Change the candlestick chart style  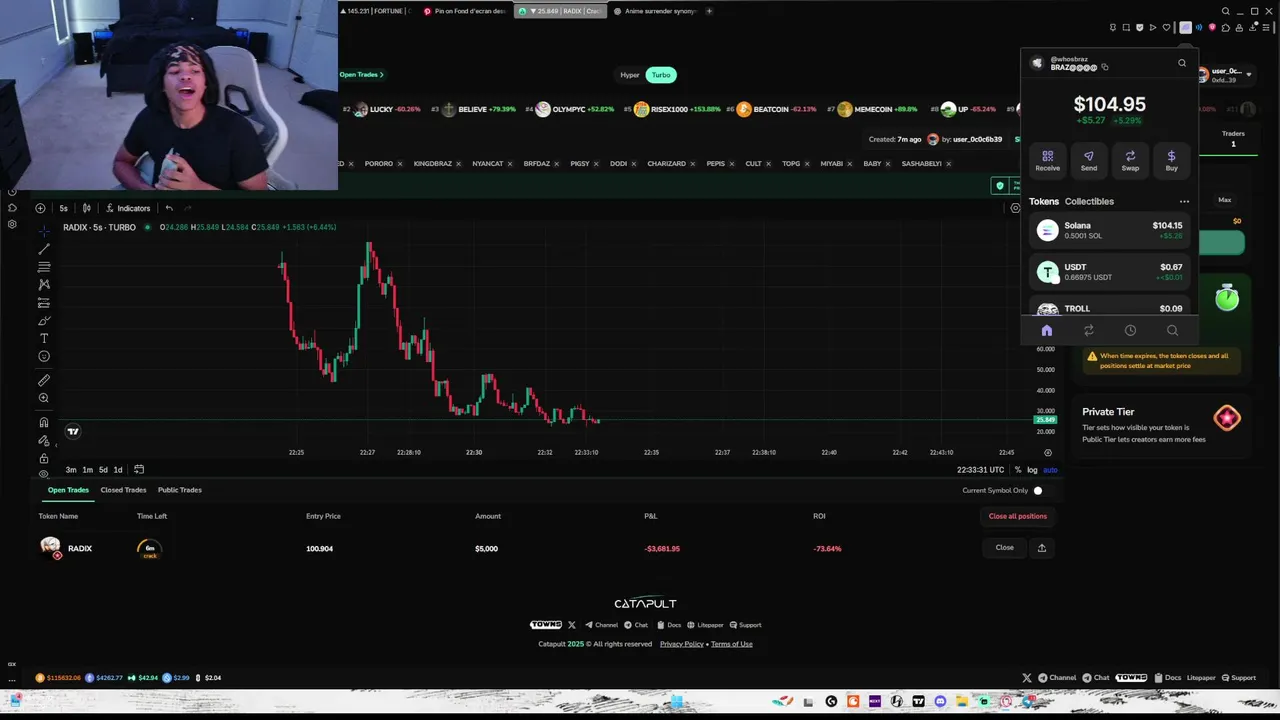[x=87, y=208]
